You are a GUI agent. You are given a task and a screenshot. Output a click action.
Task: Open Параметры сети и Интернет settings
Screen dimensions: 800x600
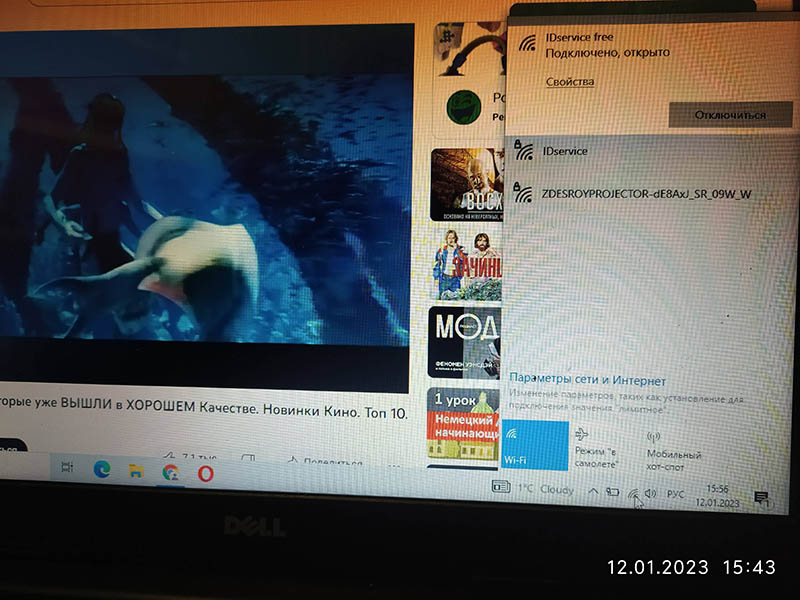pos(587,380)
